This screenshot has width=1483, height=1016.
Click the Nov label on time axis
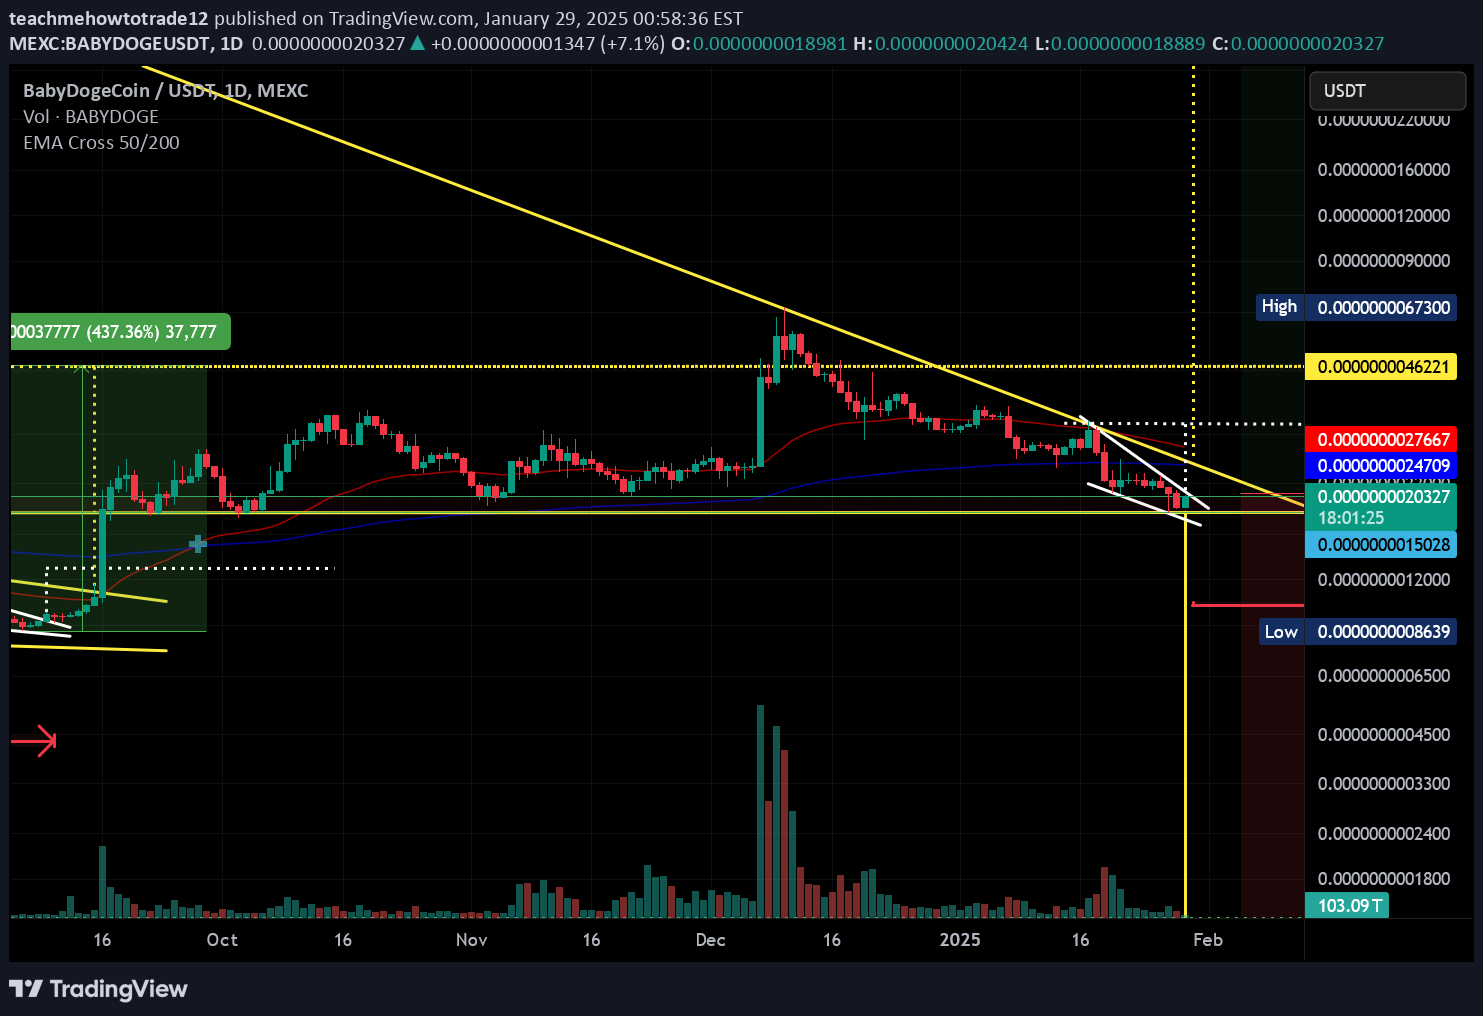471,940
